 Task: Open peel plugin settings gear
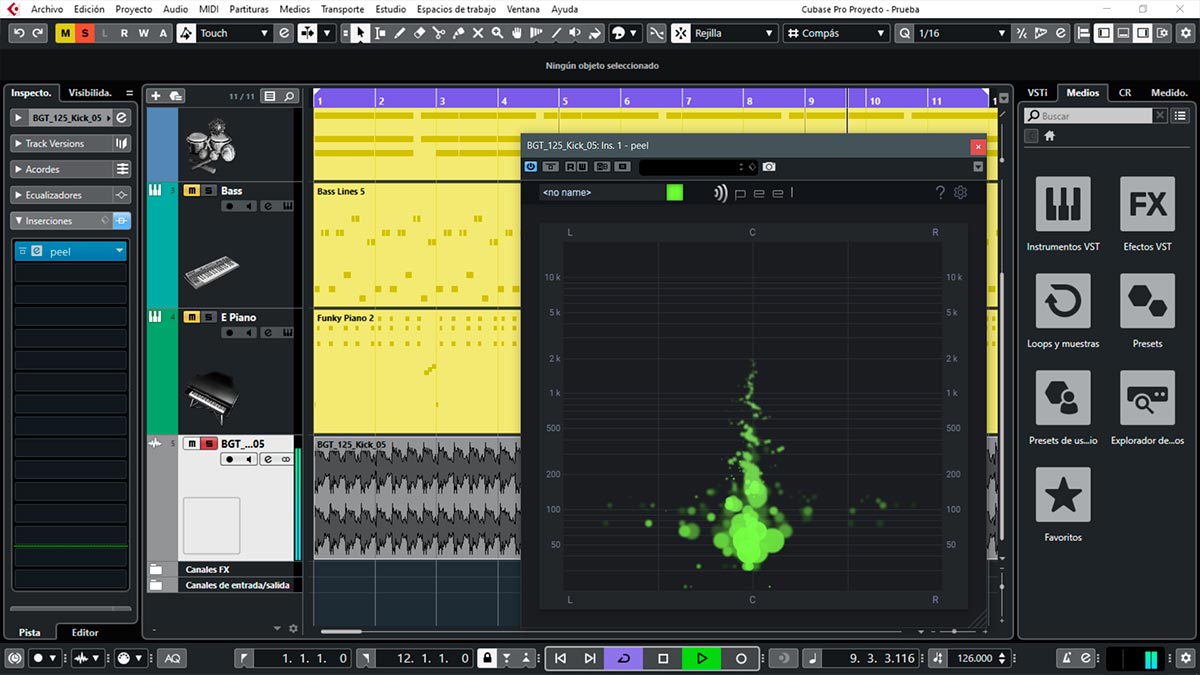click(961, 192)
